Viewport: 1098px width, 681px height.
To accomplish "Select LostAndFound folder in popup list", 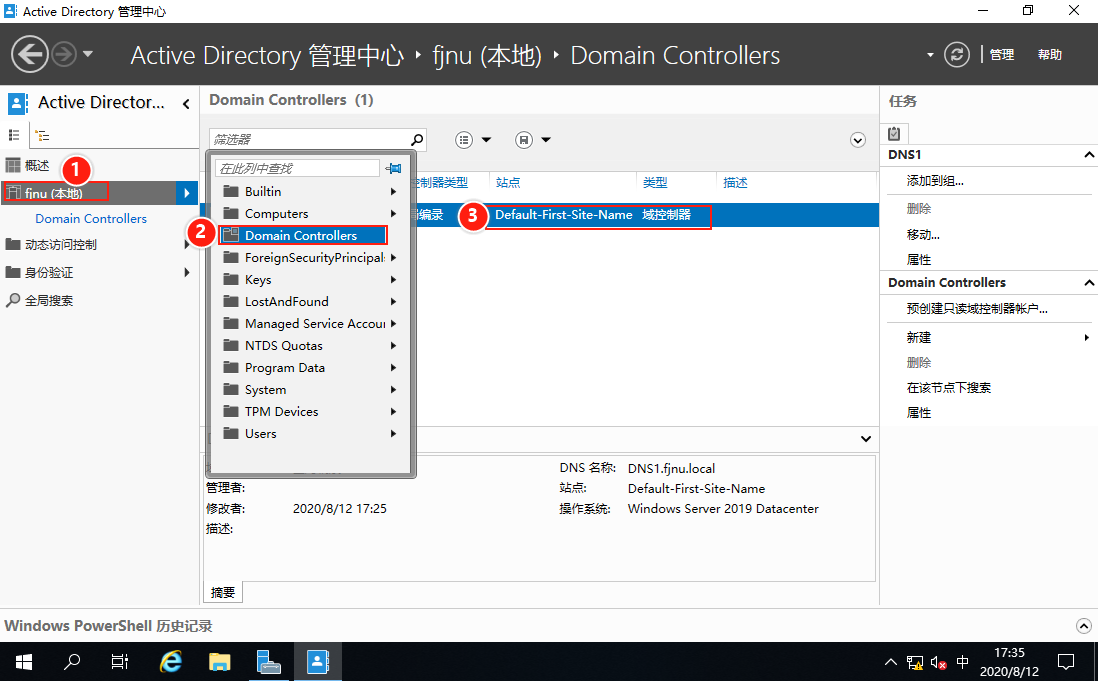I will (x=311, y=302).
